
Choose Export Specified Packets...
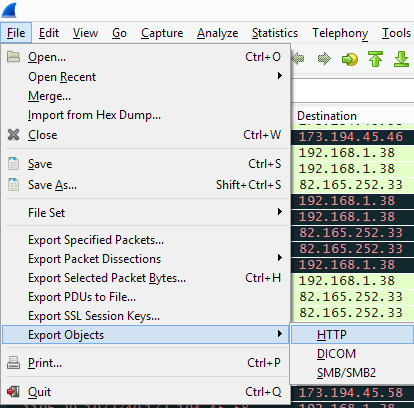145,240
